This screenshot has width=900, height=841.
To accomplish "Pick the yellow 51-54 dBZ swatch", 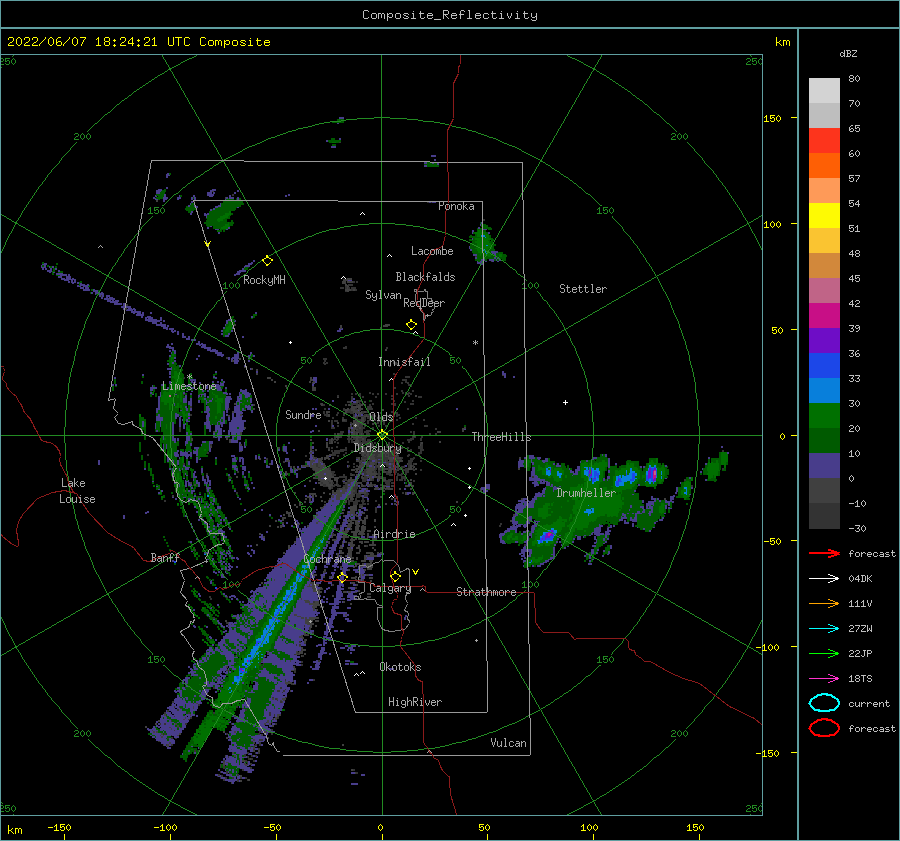I will tap(824, 215).
